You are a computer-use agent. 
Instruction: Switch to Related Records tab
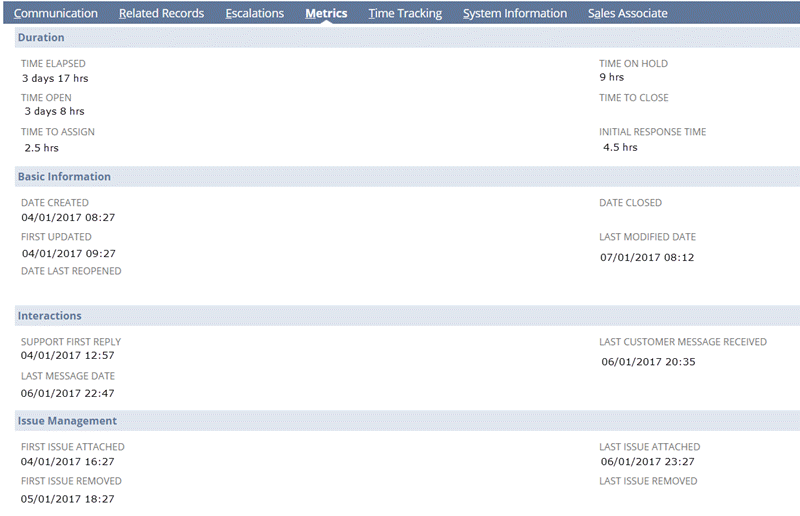(161, 13)
